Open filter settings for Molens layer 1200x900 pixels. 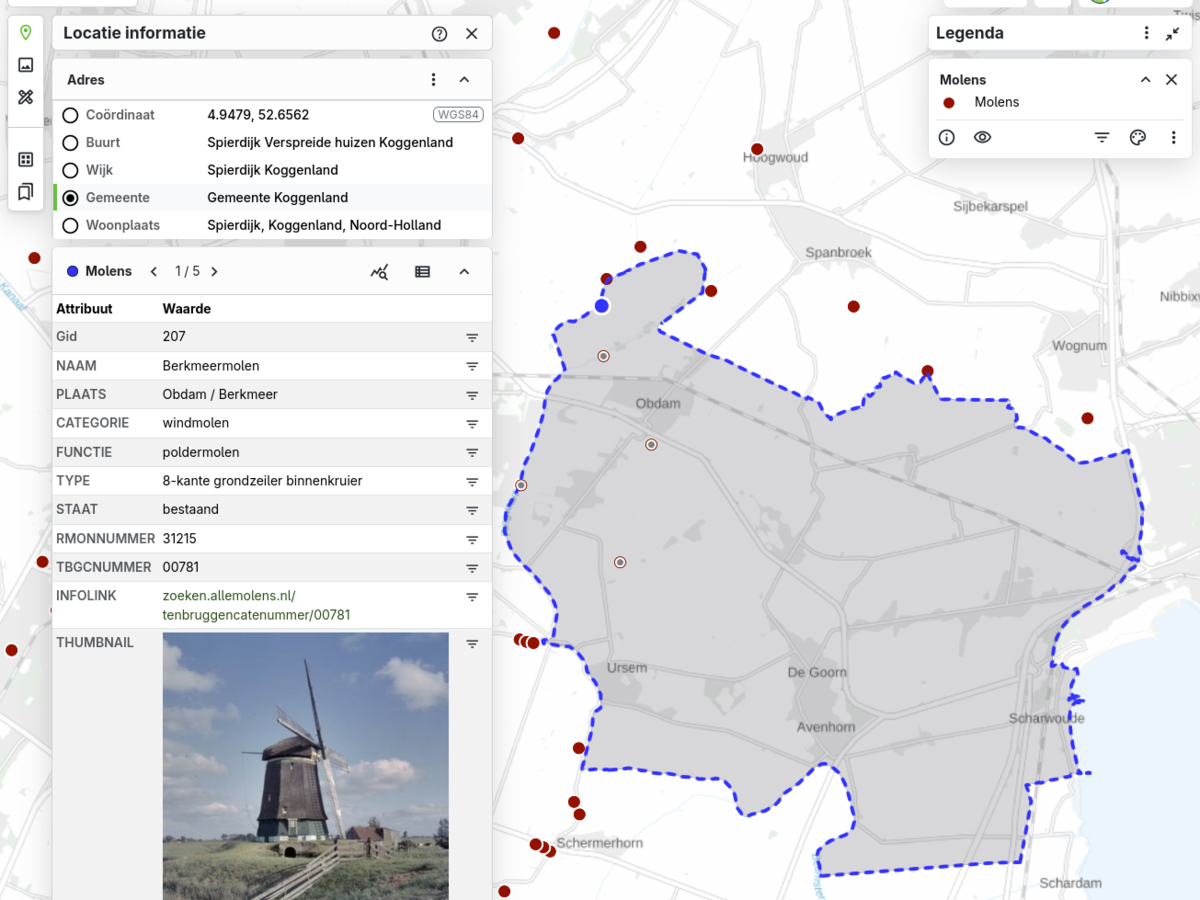(x=1101, y=138)
